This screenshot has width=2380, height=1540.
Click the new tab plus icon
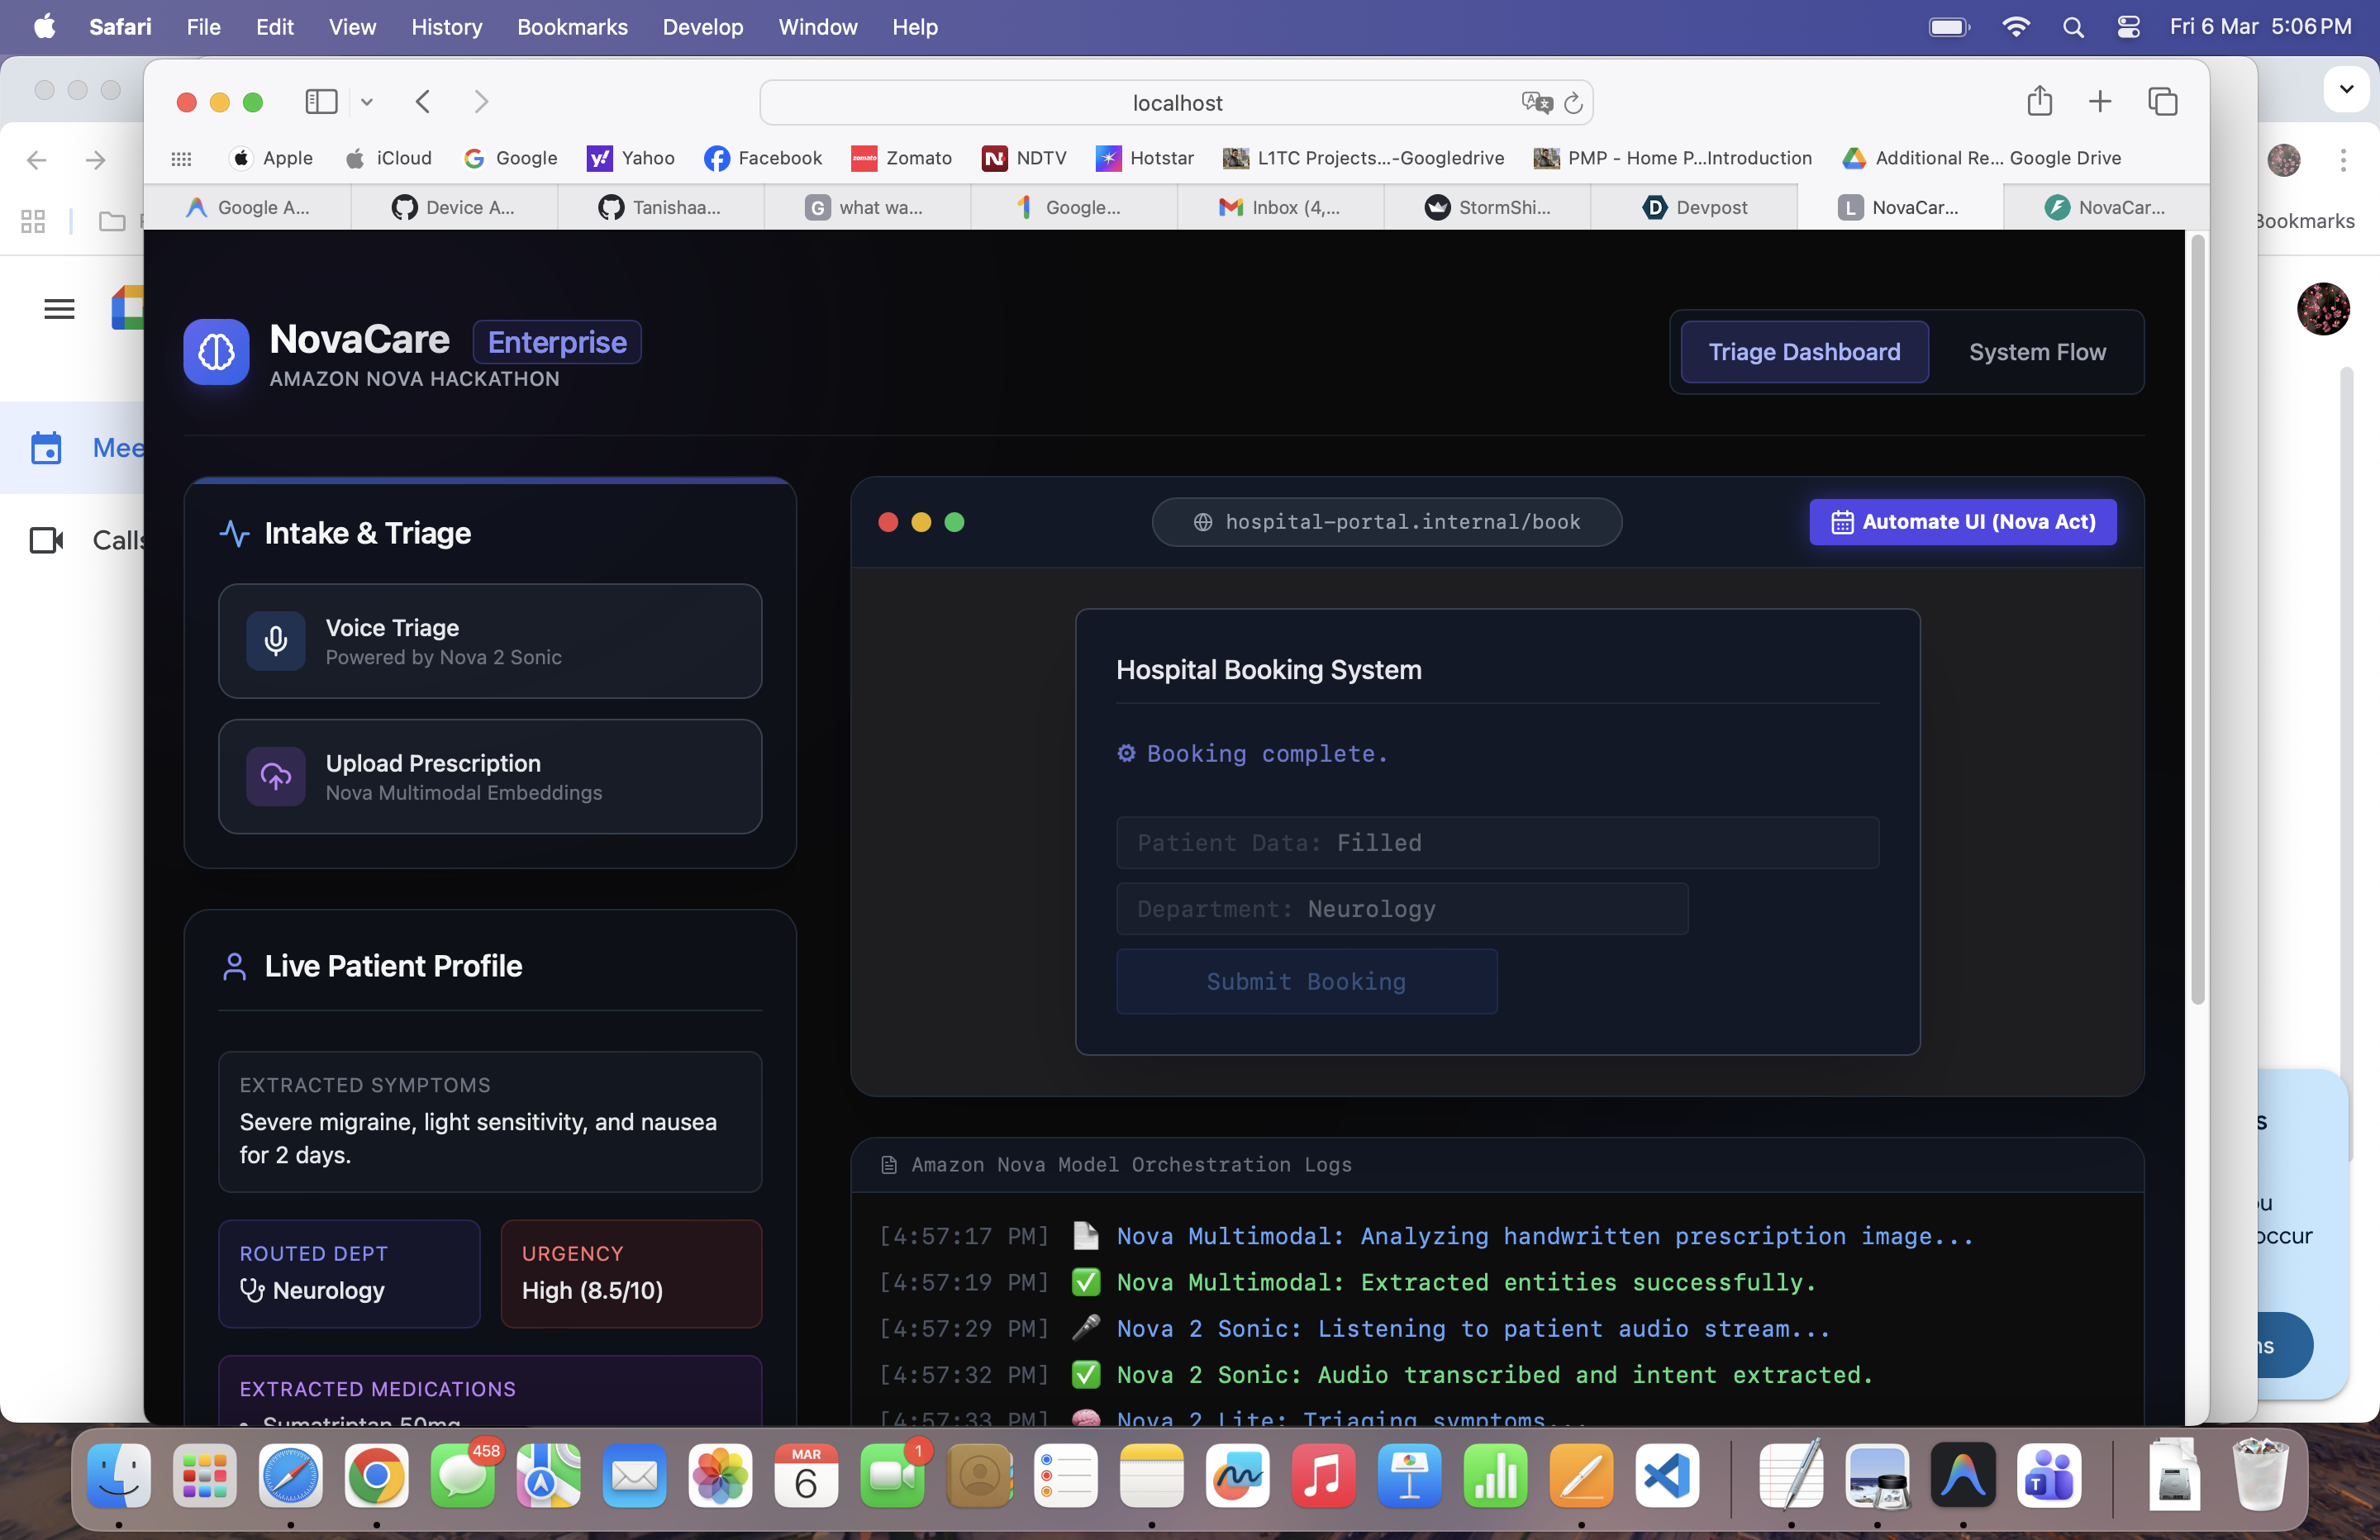pos(2100,101)
